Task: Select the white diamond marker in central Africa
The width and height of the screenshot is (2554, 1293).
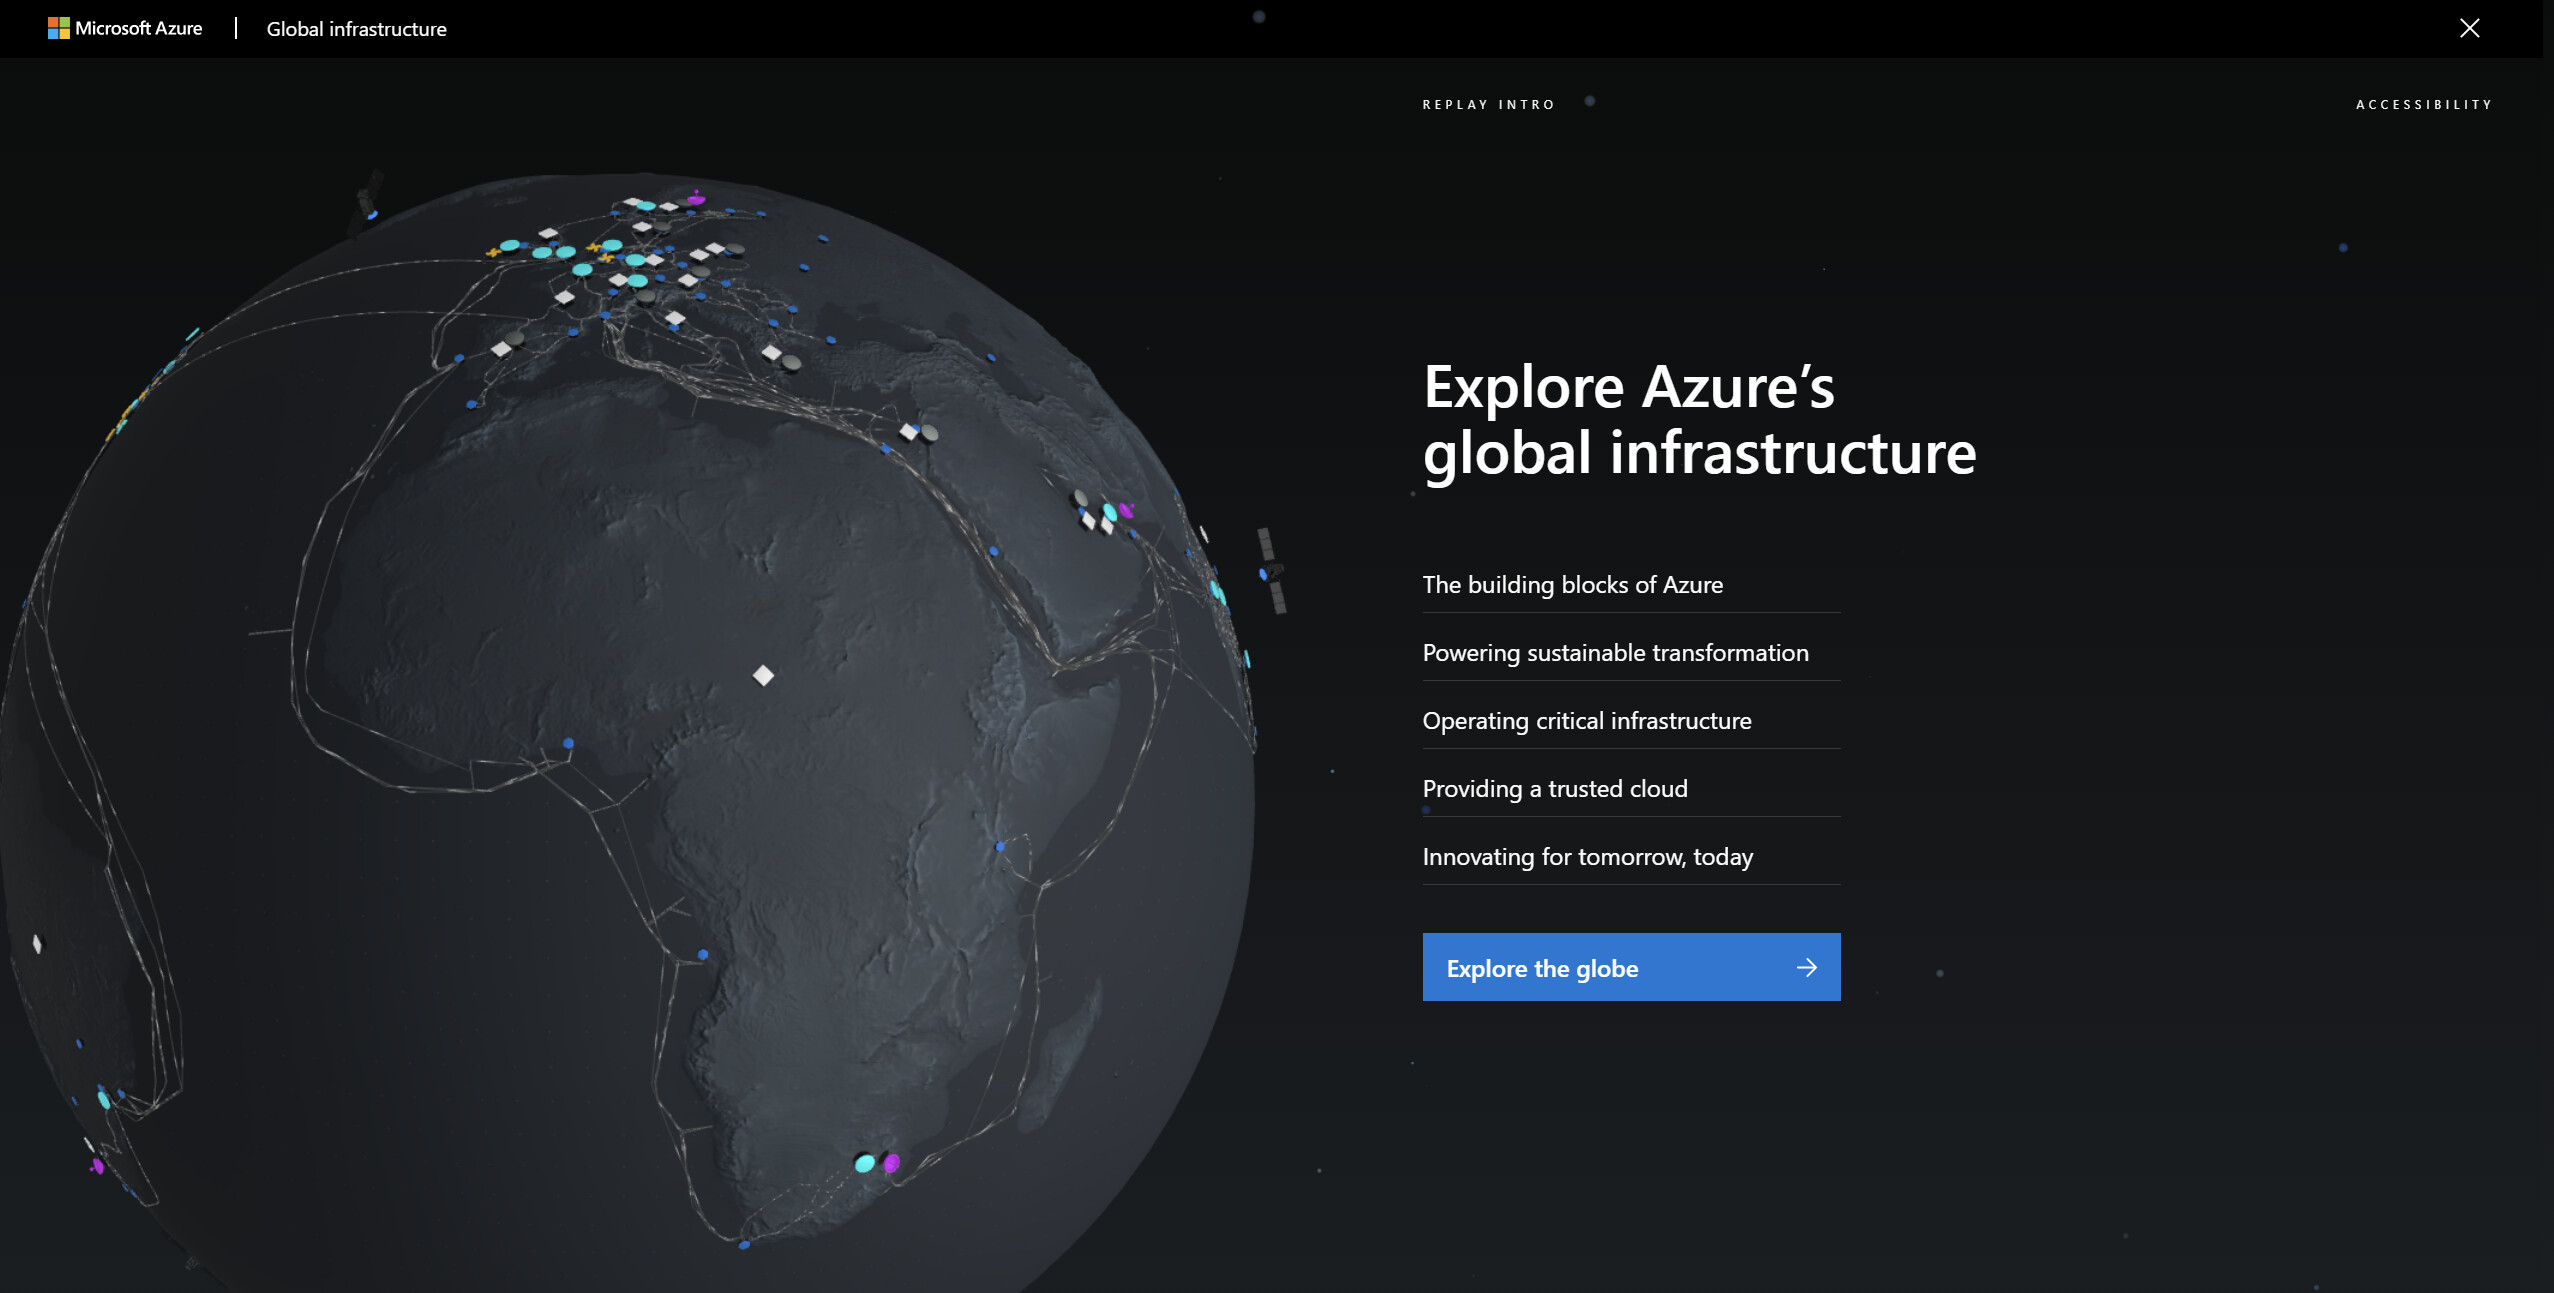Action: [x=763, y=676]
